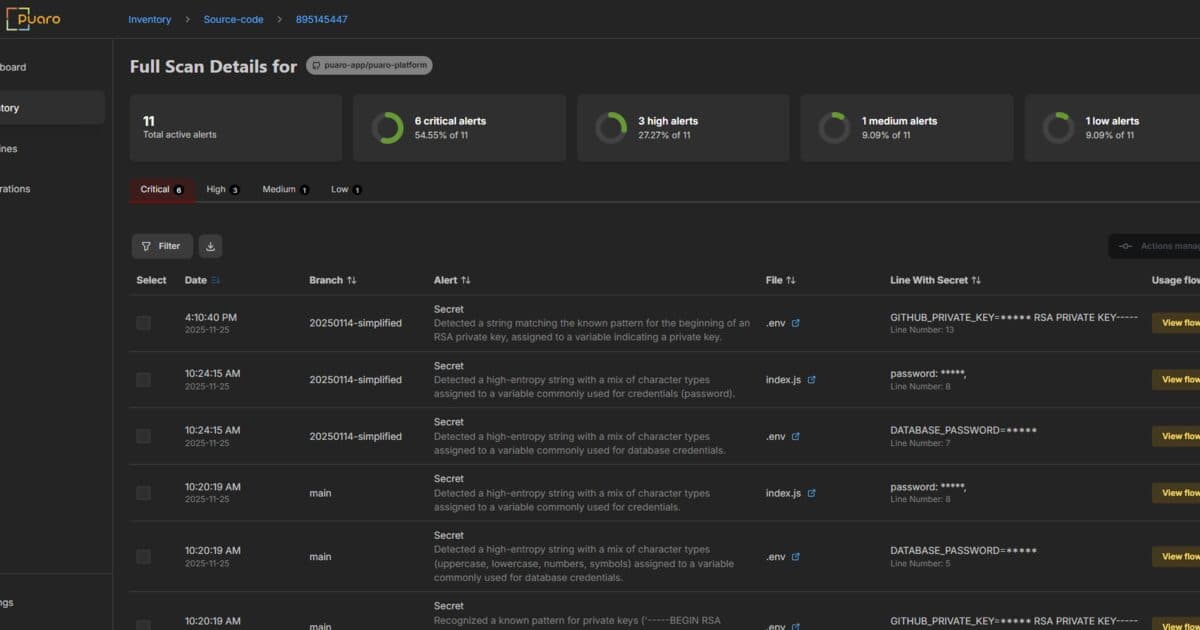This screenshot has height=630, width=1200.
Task: Switch to the High alerts tab
Action: pos(222,189)
